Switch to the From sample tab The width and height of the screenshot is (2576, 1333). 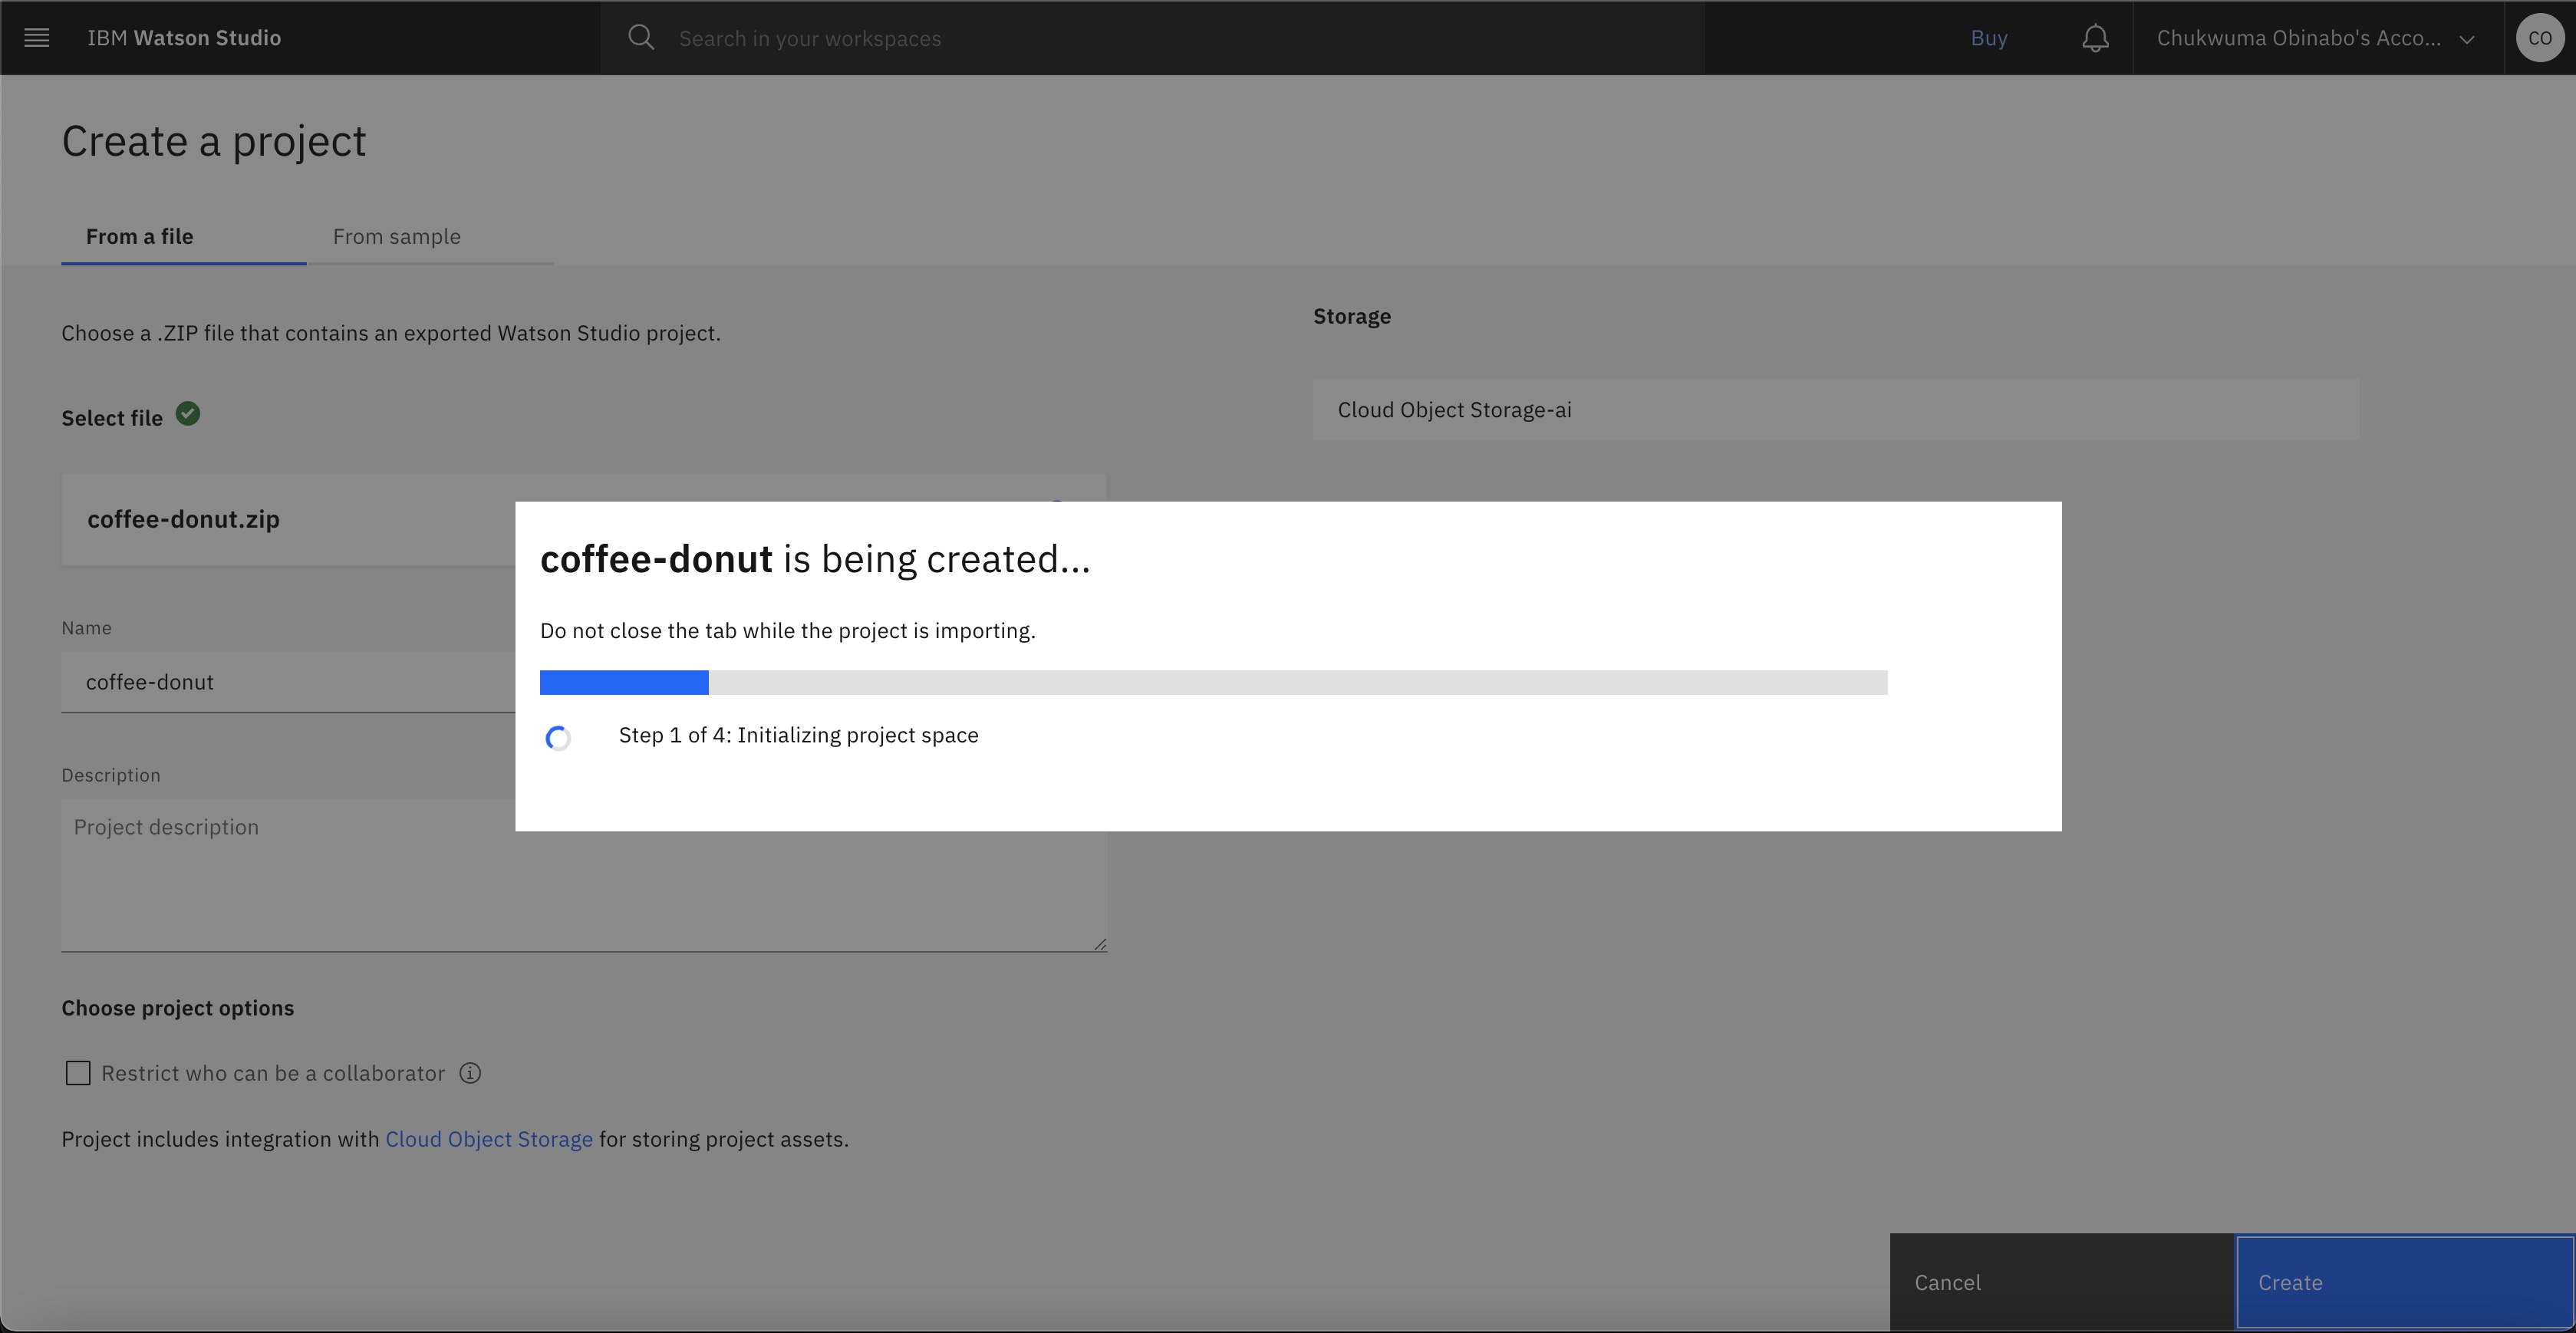click(x=397, y=237)
